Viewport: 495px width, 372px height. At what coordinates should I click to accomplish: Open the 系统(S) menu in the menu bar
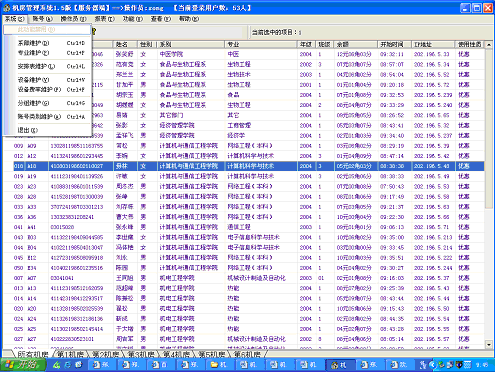tap(14, 19)
